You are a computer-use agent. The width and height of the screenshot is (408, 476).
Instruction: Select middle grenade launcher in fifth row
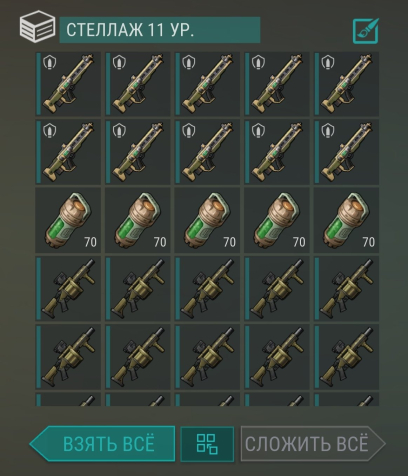click(207, 357)
